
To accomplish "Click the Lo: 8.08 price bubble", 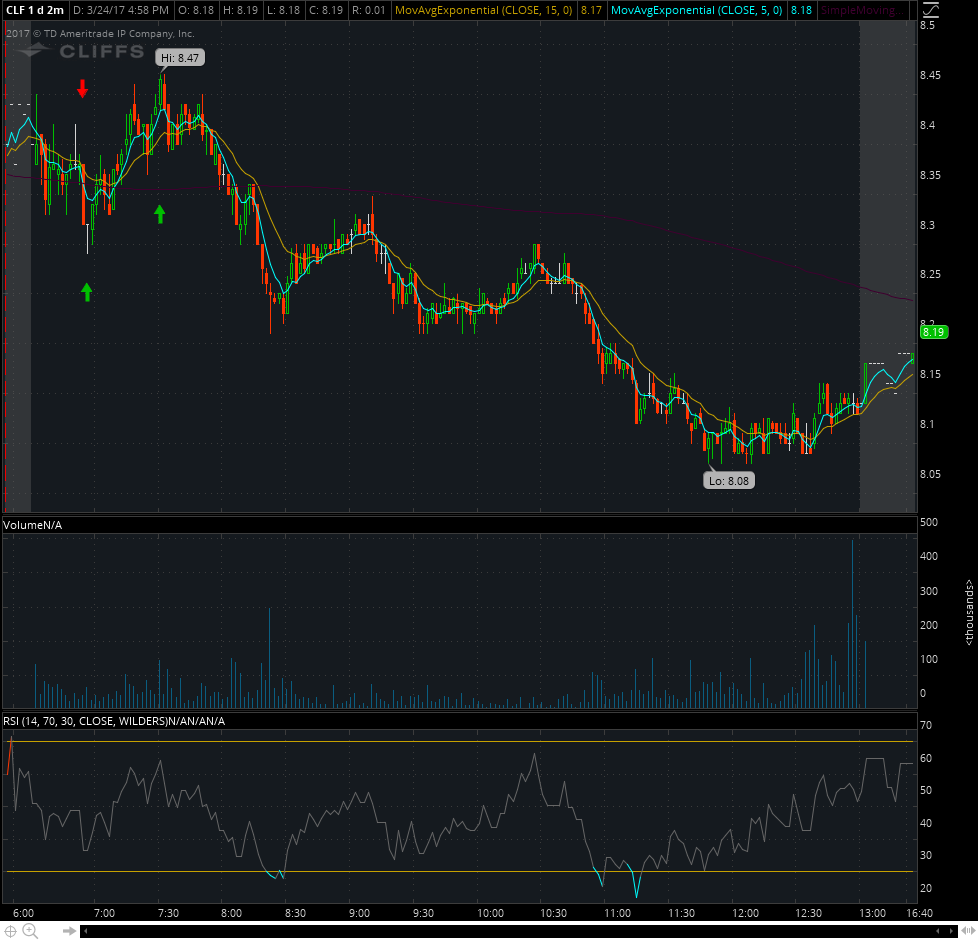I will [729, 481].
